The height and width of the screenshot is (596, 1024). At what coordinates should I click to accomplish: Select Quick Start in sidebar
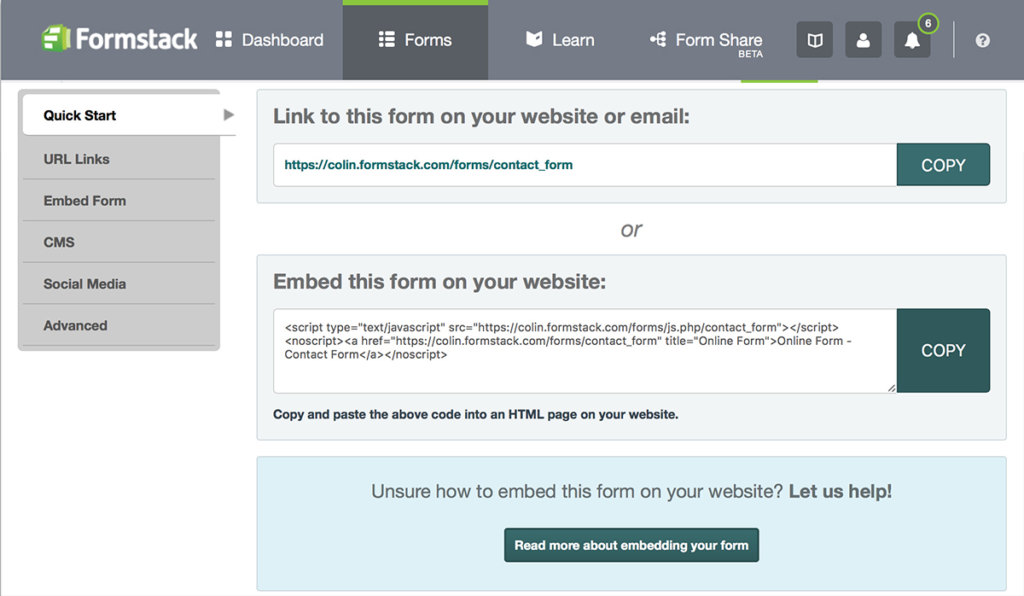click(x=80, y=115)
